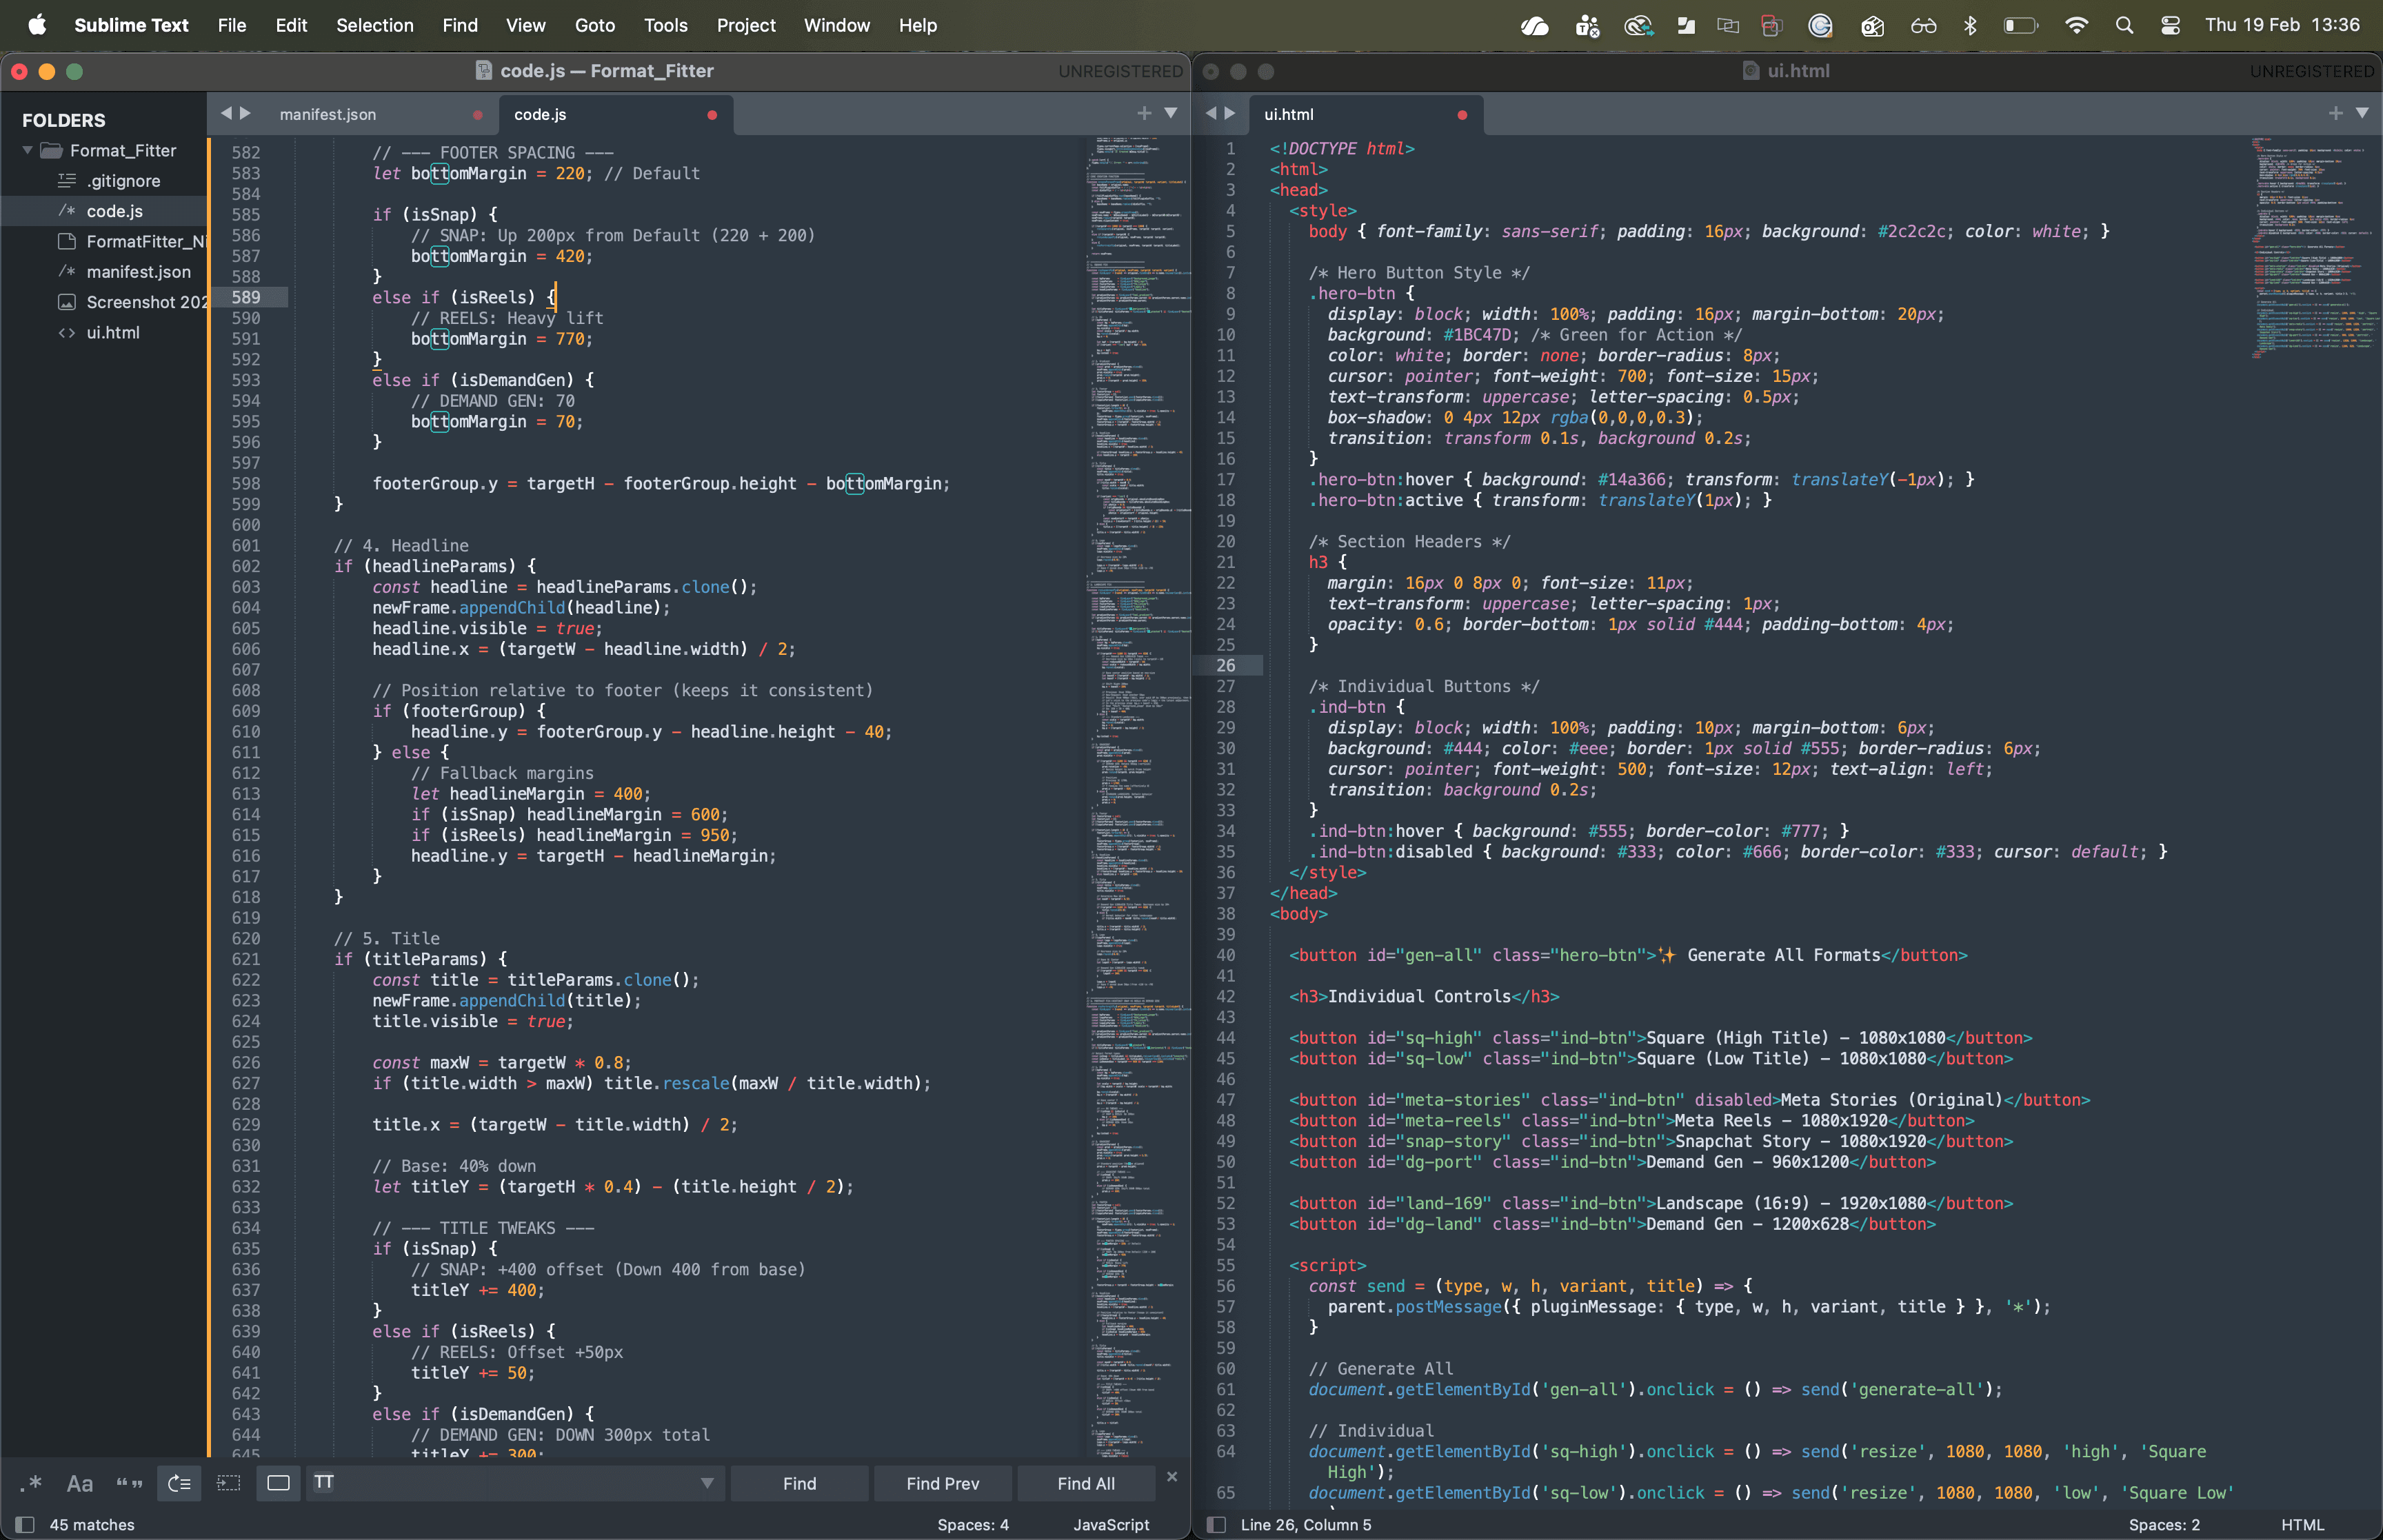Click the highlight matches icon
This screenshot has width=2383, height=1540.
[x=278, y=1483]
